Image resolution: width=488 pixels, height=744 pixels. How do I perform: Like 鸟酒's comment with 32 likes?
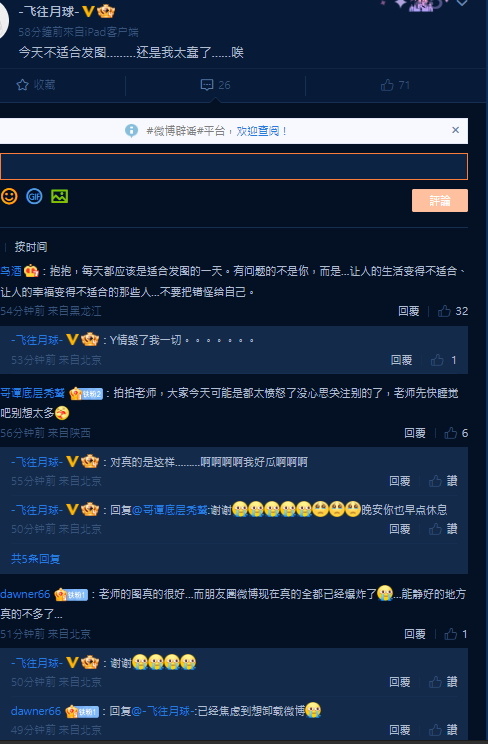[444, 311]
